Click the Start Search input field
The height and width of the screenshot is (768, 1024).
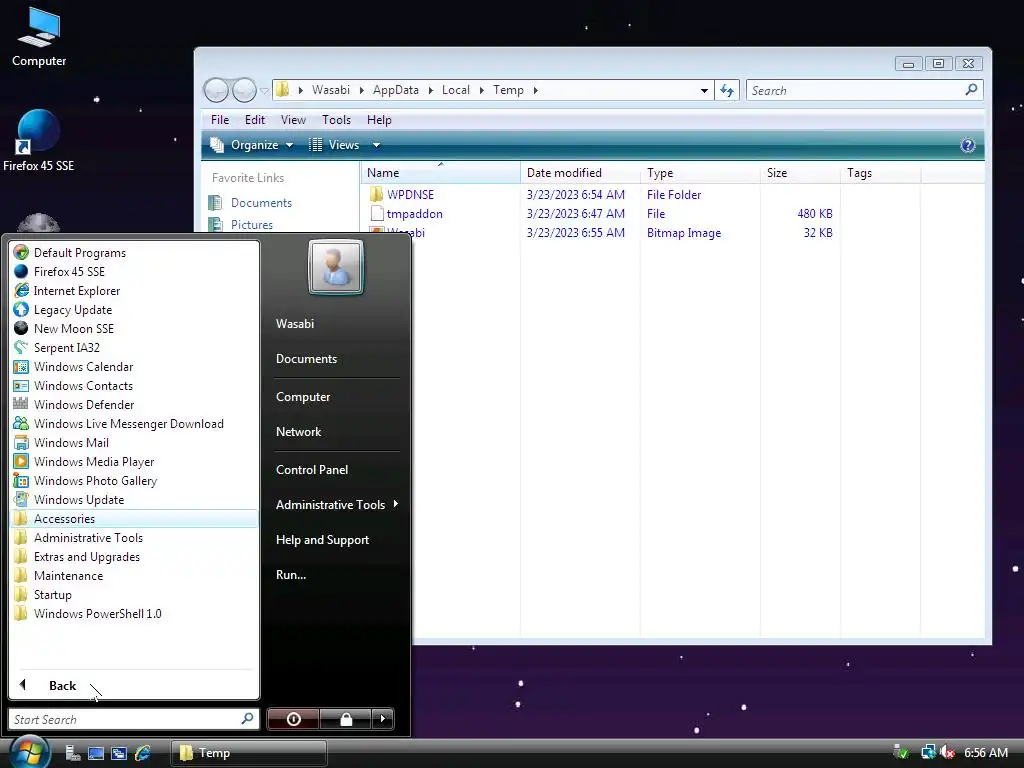[x=133, y=719]
